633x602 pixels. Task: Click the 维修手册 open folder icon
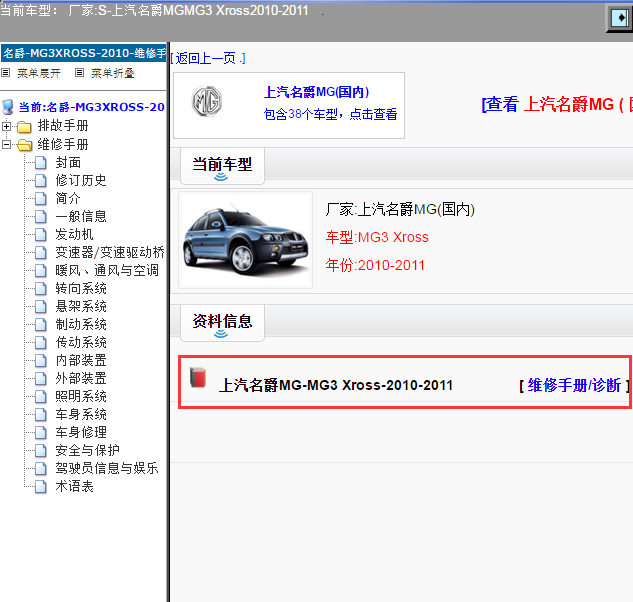pos(25,145)
